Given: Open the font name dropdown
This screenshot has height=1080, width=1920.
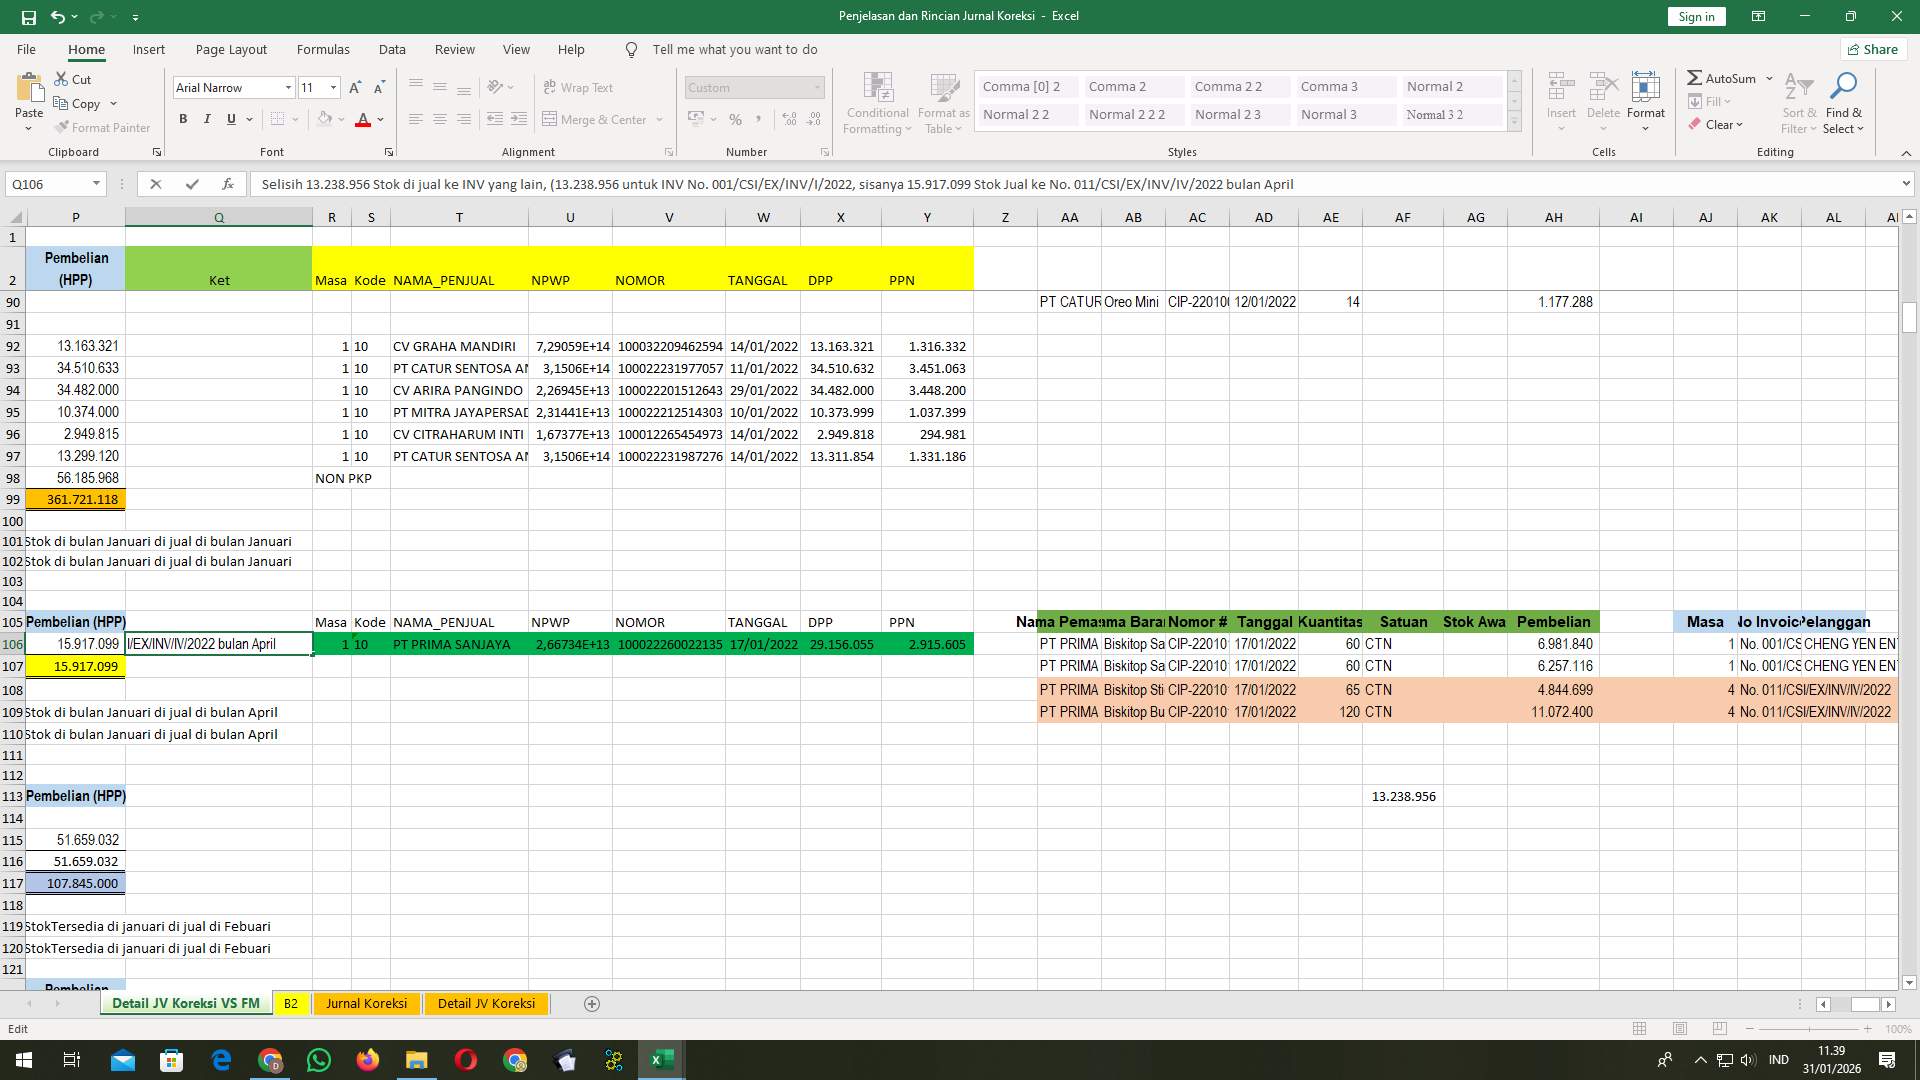Looking at the screenshot, I should 288,87.
